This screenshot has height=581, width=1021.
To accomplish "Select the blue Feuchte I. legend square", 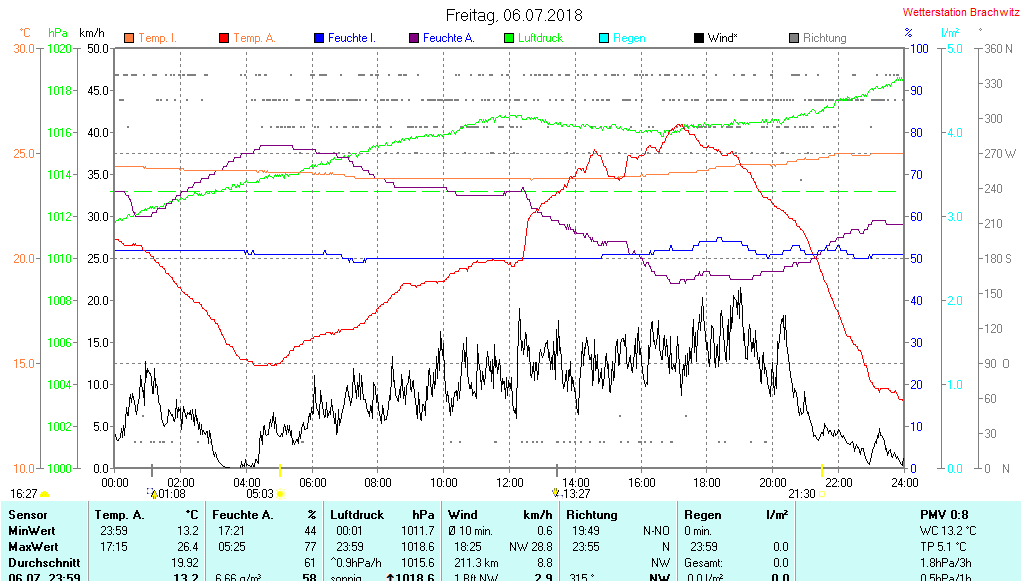I will click(319, 38).
